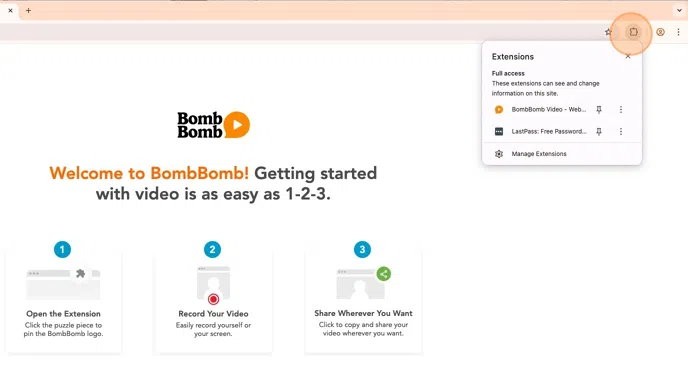Open the Chrome profile avatar icon

[660, 32]
